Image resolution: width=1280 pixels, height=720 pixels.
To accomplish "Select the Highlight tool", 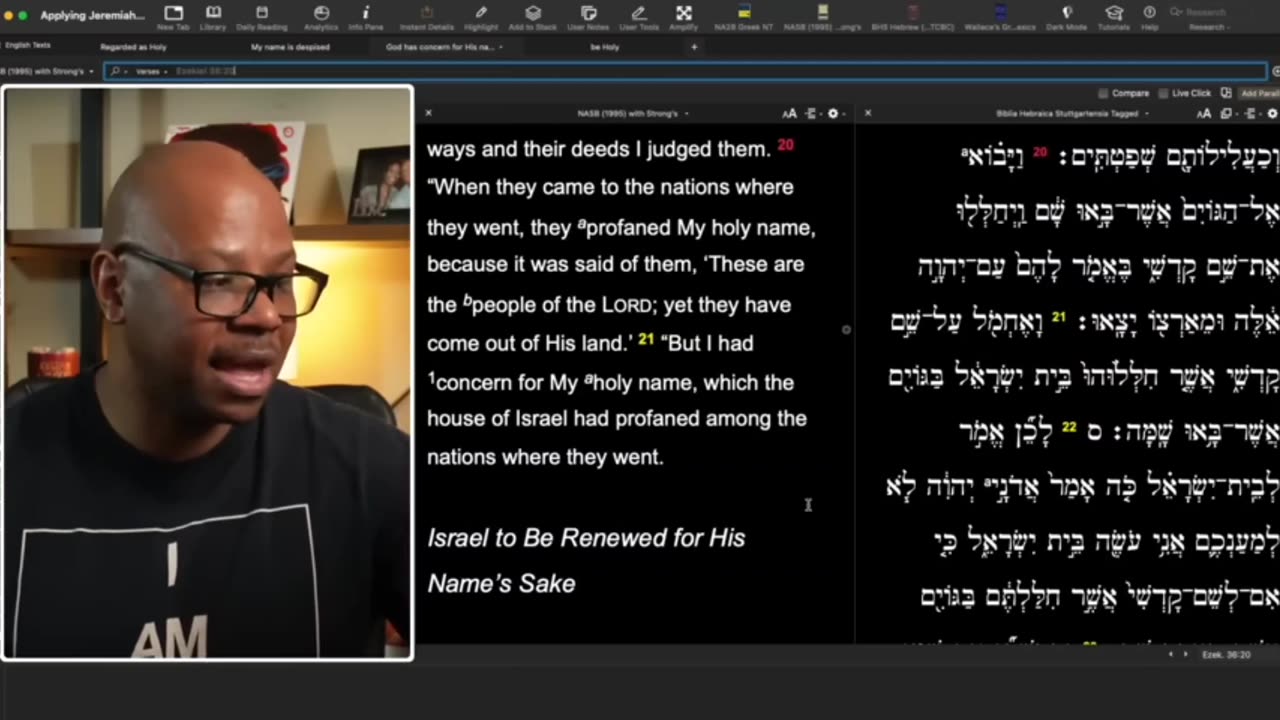I will (481, 17).
